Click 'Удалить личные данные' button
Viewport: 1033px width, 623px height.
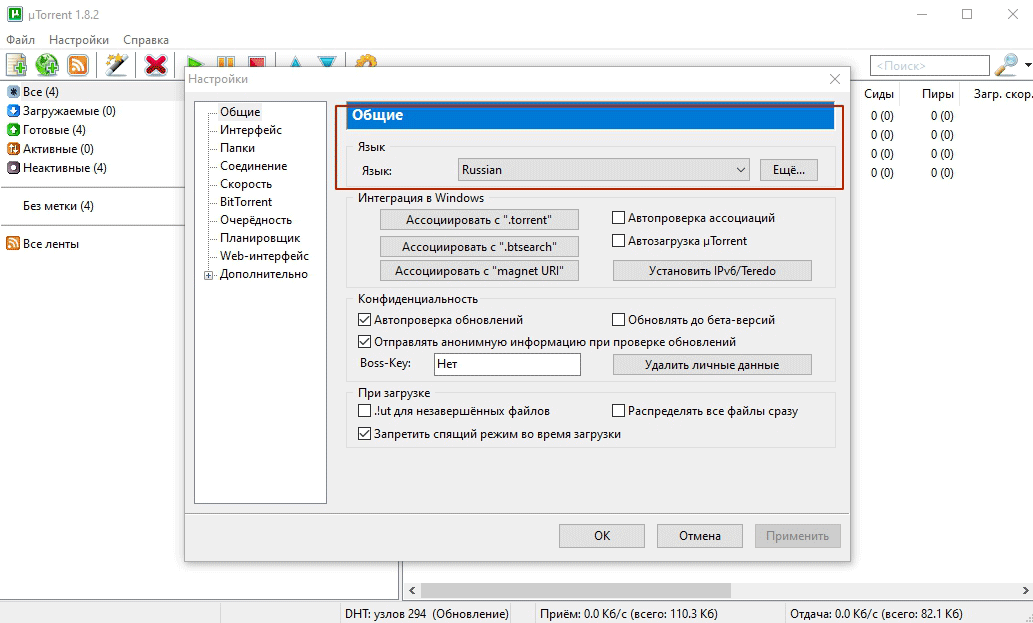point(712,365)
